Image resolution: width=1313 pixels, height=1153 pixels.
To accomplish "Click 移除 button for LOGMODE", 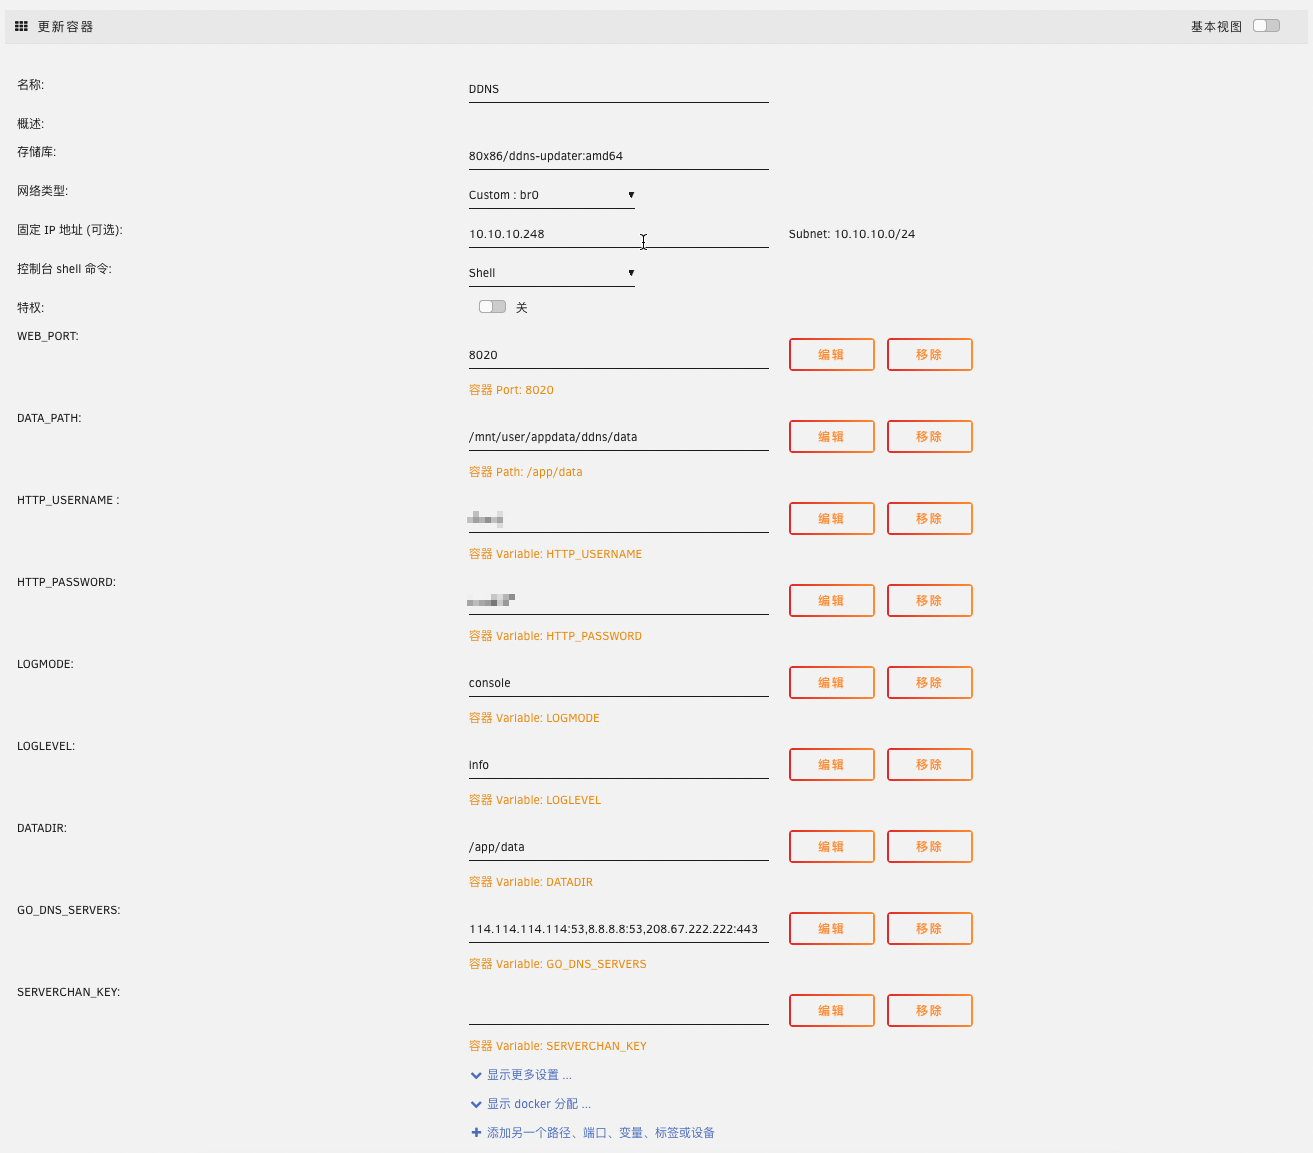I will coord(930,682).
